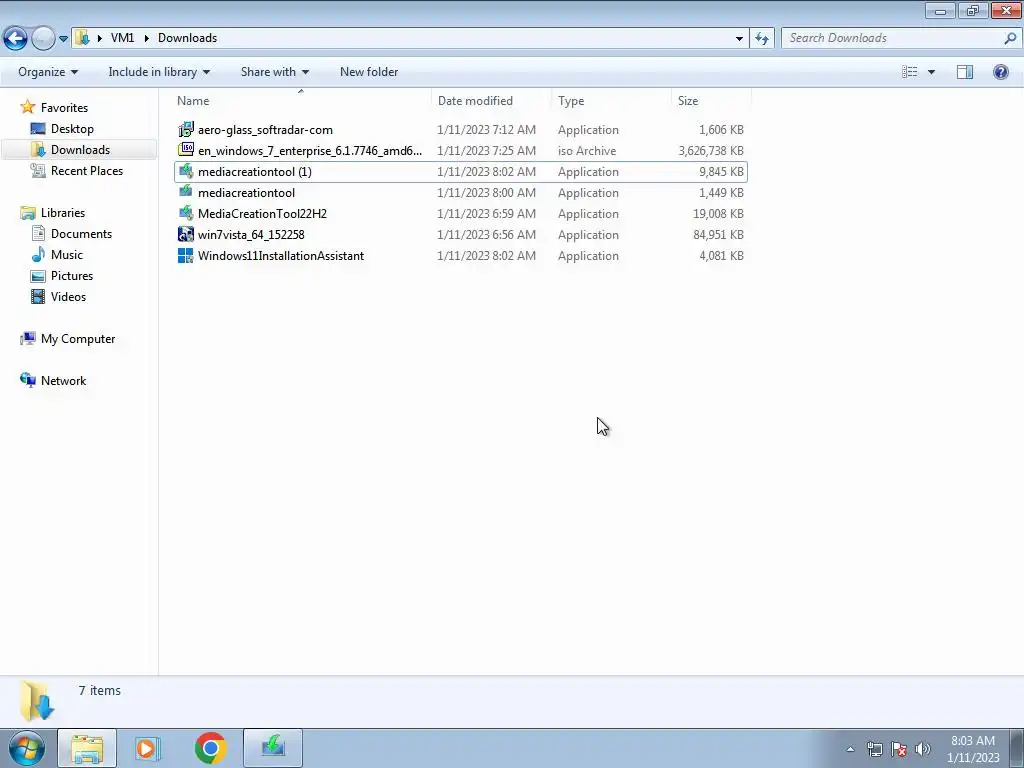Open the Organize menu

(48, 72)
